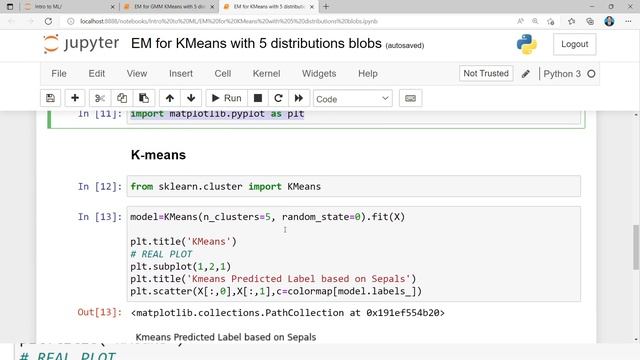The width and height of the screenshot is (640, 360).
Task: Click the plt.title('KMeans') line
Action: 183,242
